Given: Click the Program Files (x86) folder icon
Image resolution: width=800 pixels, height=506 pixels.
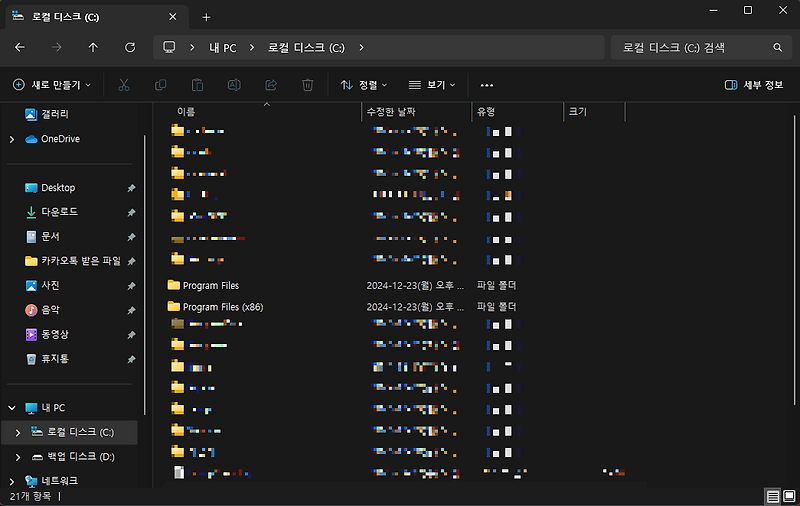Looking at the screenshot, I should 173,307.
